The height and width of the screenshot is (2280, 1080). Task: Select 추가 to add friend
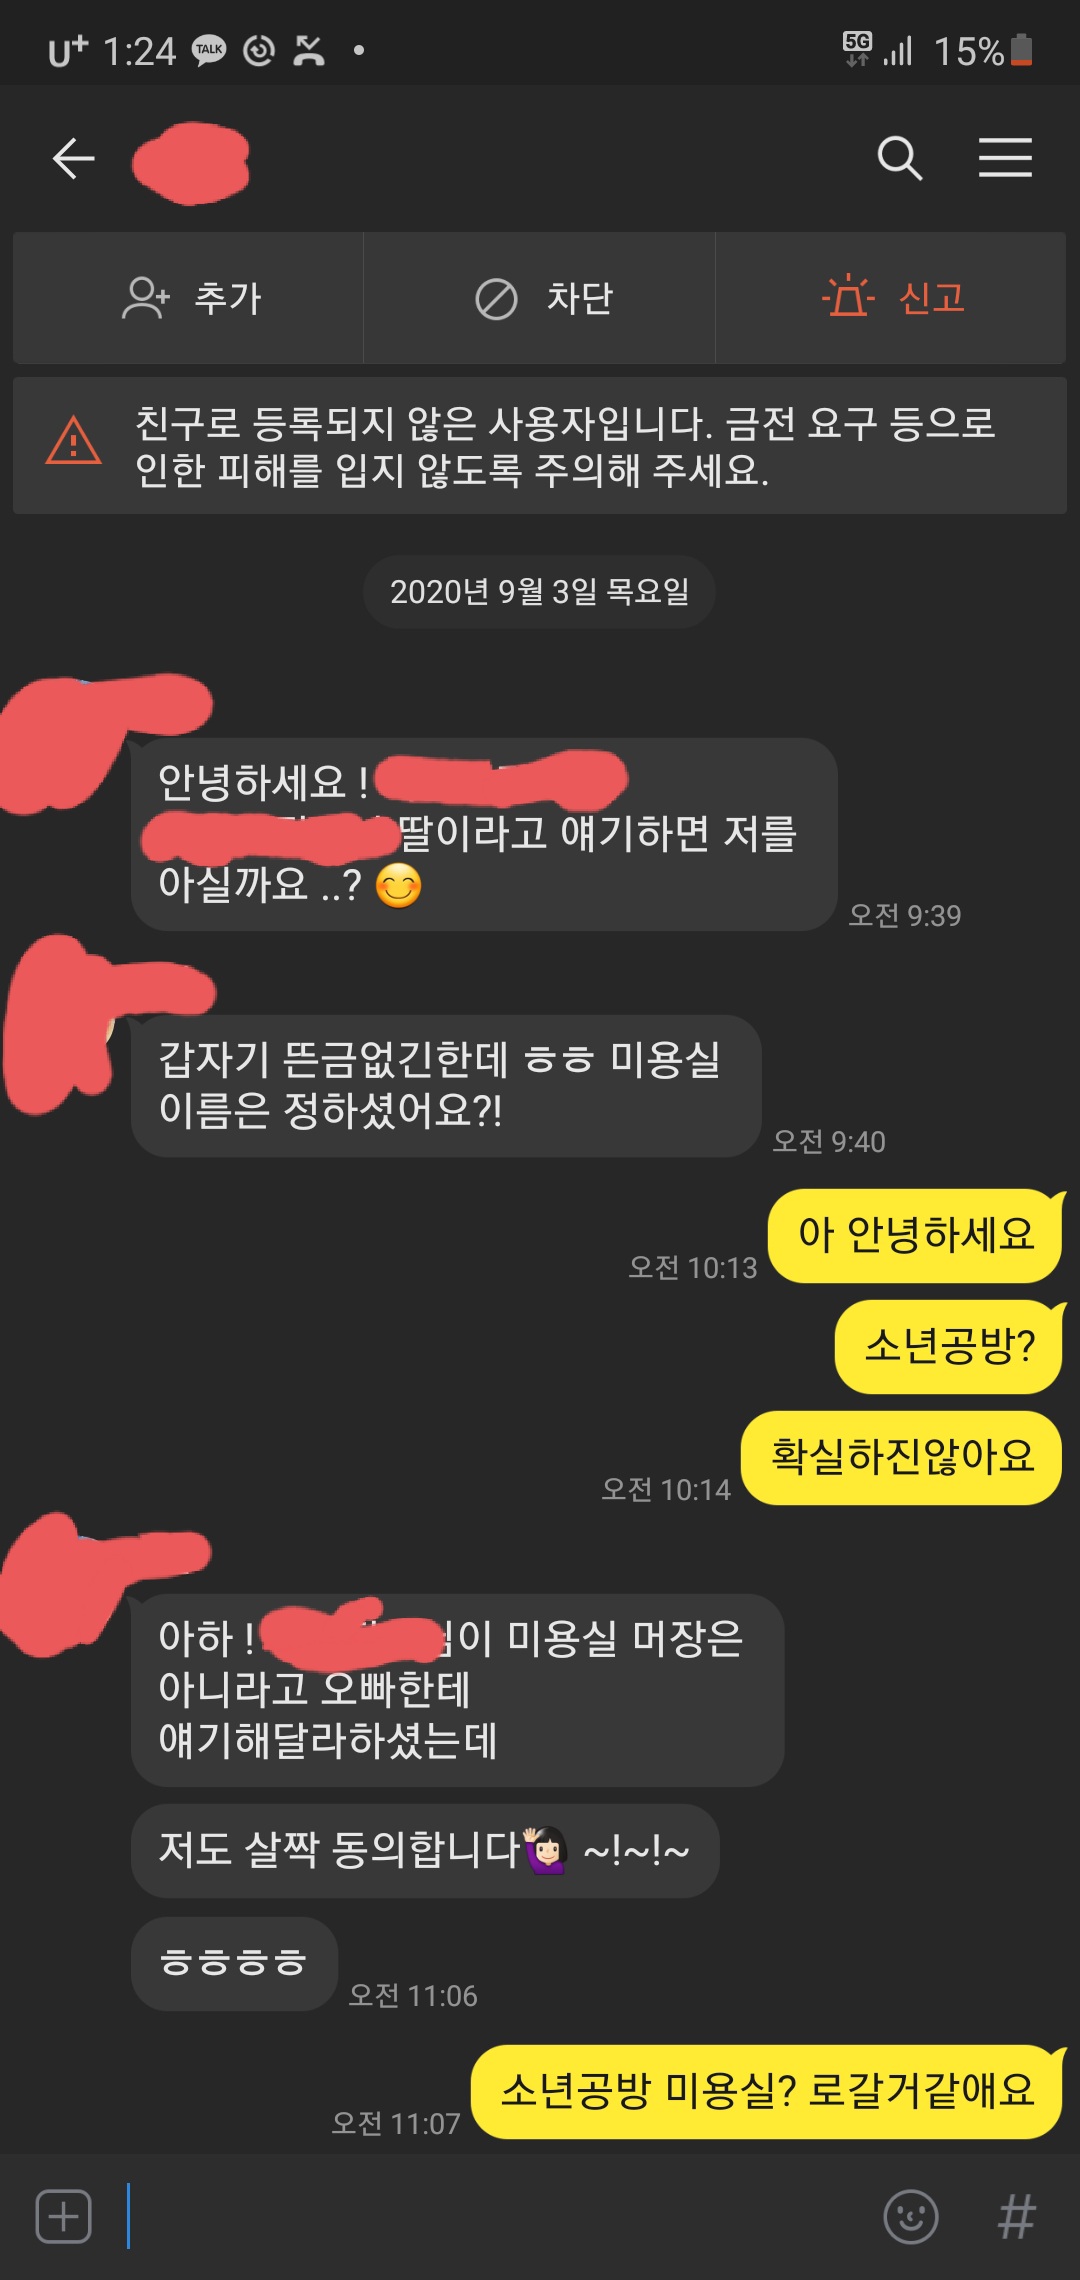click(228, 298)
